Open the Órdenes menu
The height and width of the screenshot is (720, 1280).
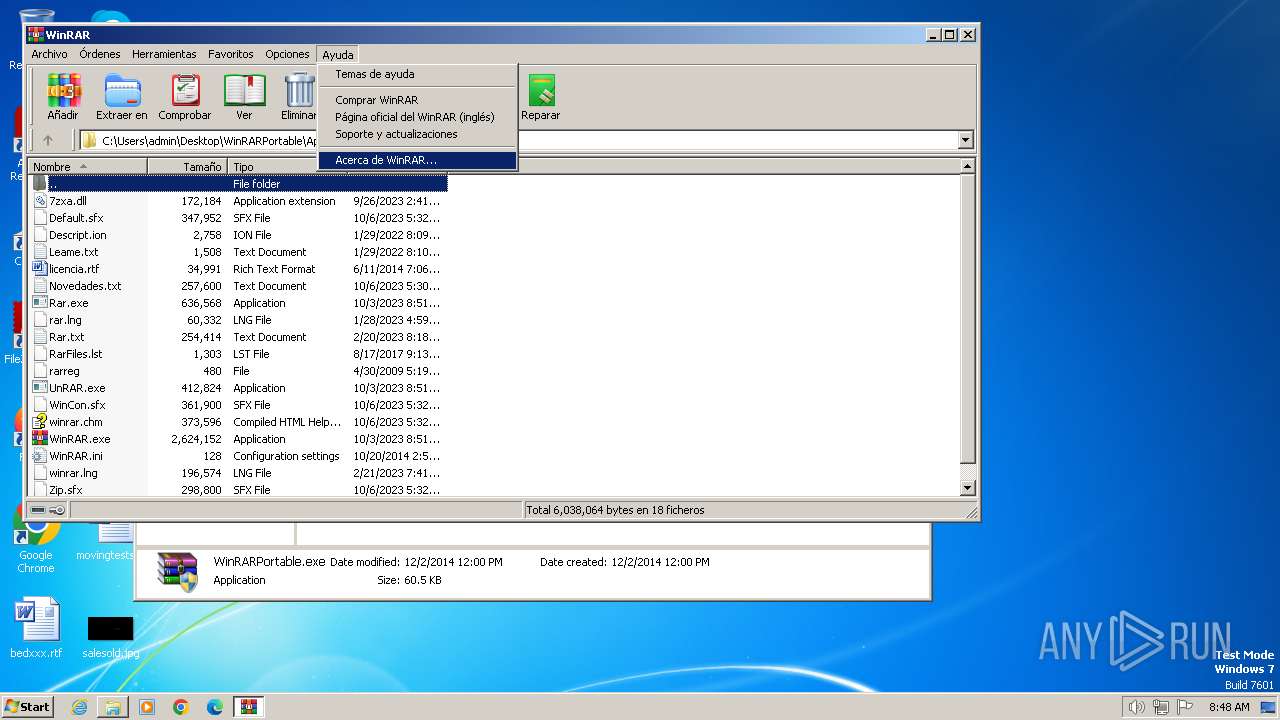coord(100,54)
